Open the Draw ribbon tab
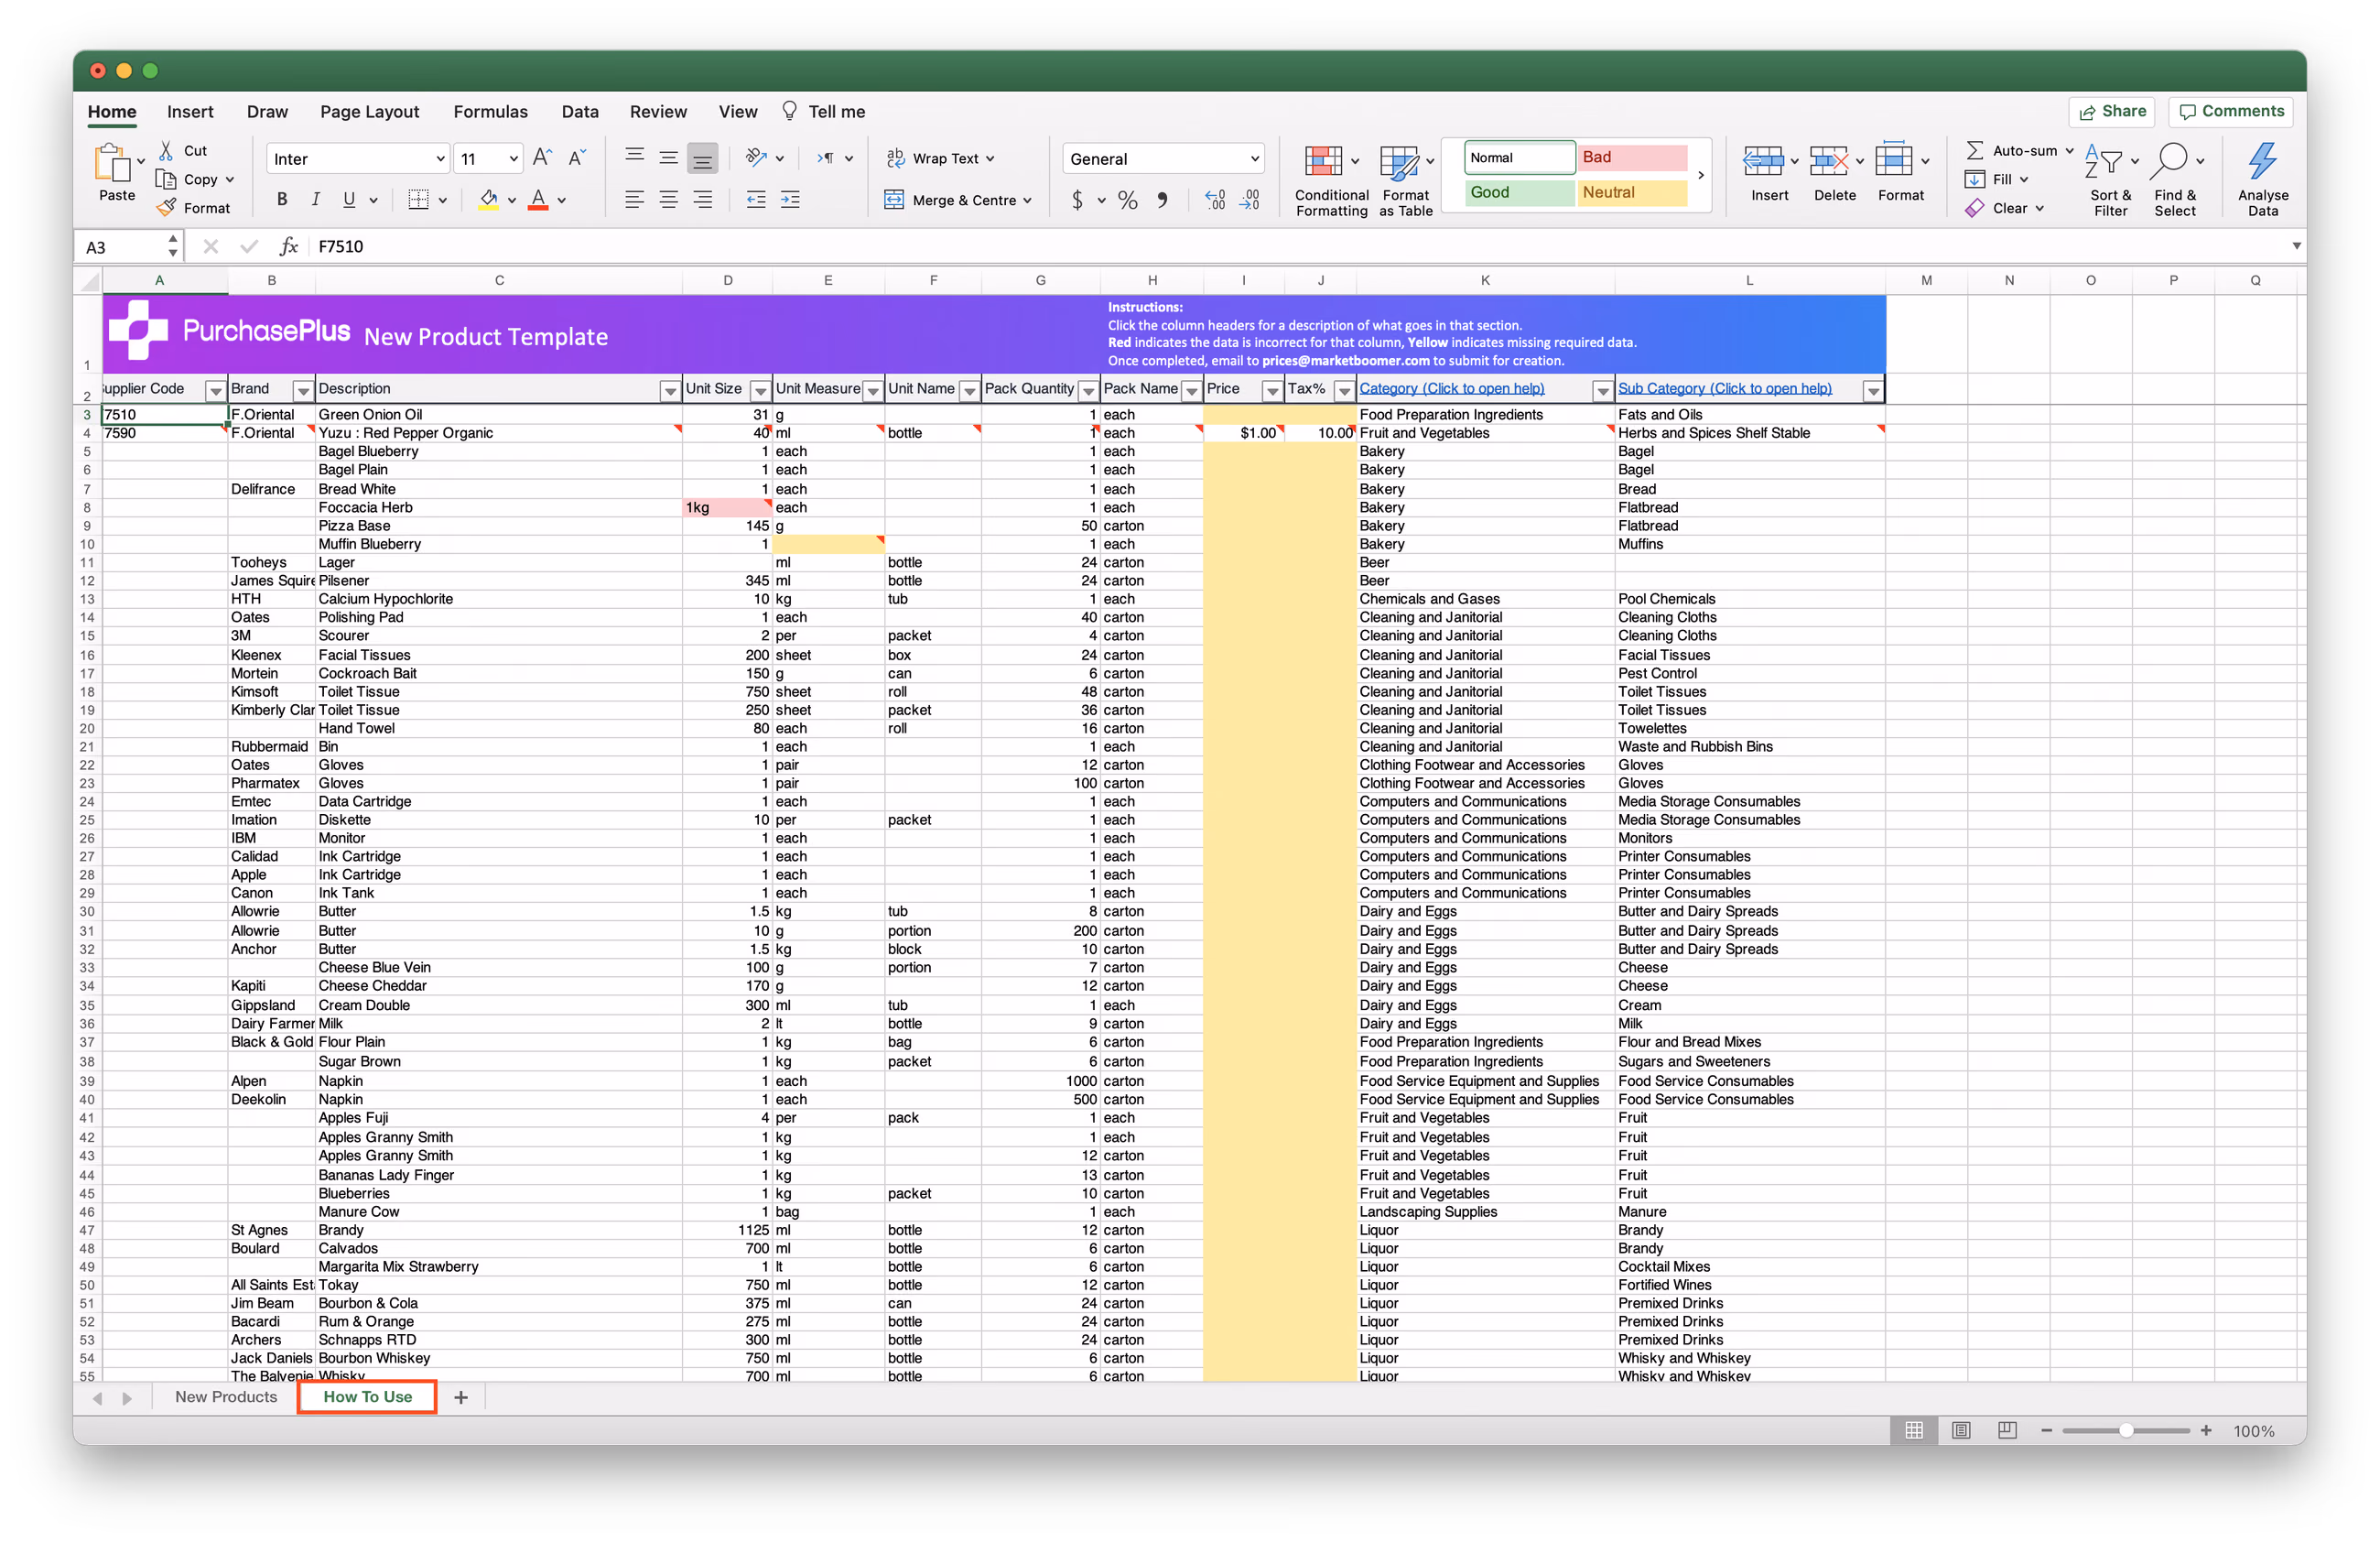The height and width of the screenshot is (1542, 2380). click(x=267, y=111)
